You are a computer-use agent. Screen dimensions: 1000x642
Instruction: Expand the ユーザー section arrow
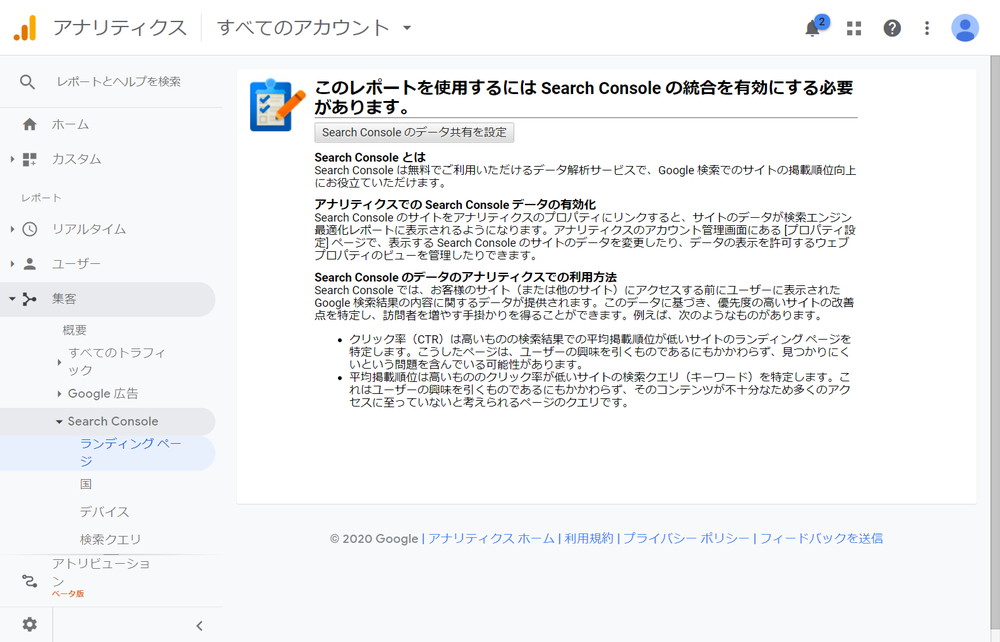(x=12, y=264)
